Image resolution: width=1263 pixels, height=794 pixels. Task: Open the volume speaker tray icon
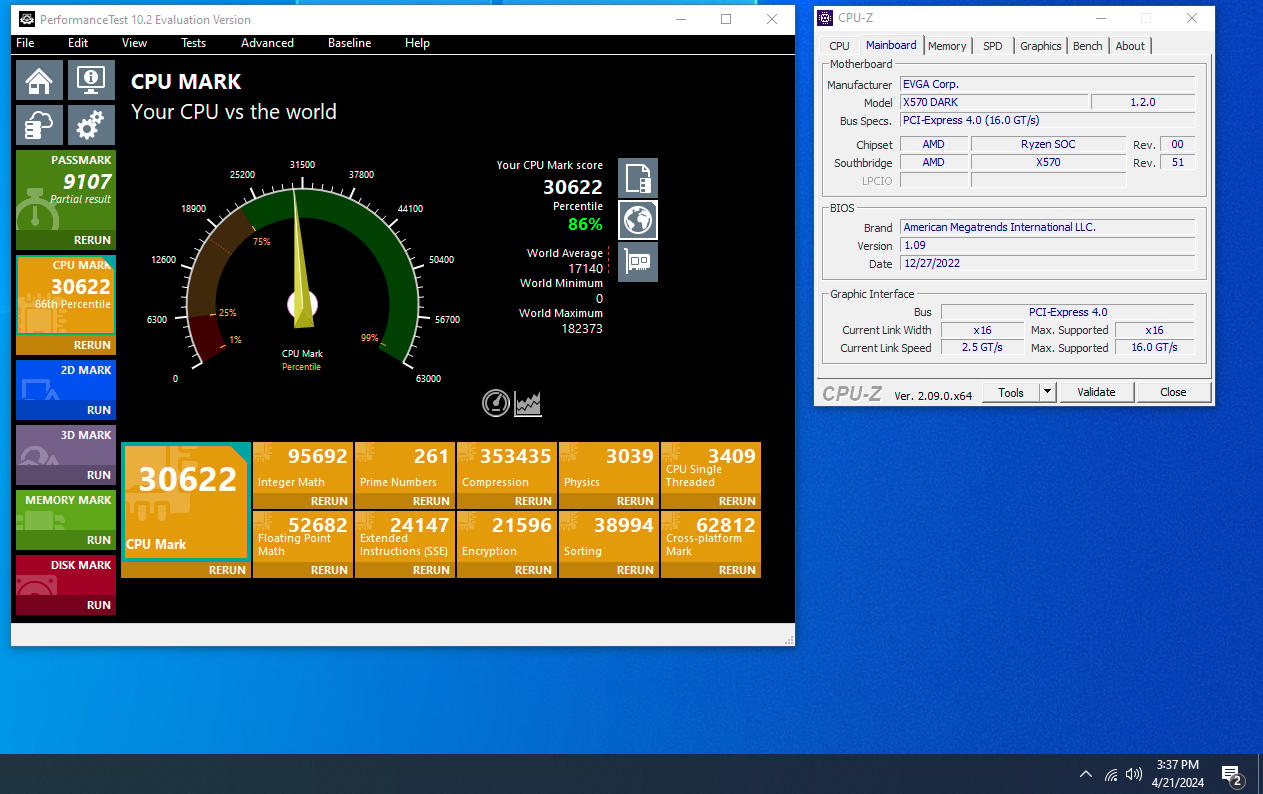tap(1134, 774)
